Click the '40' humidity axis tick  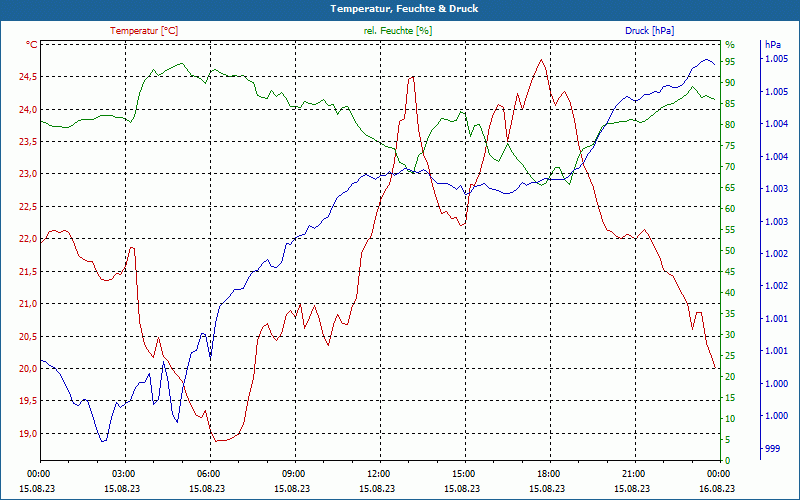point(730,293)
